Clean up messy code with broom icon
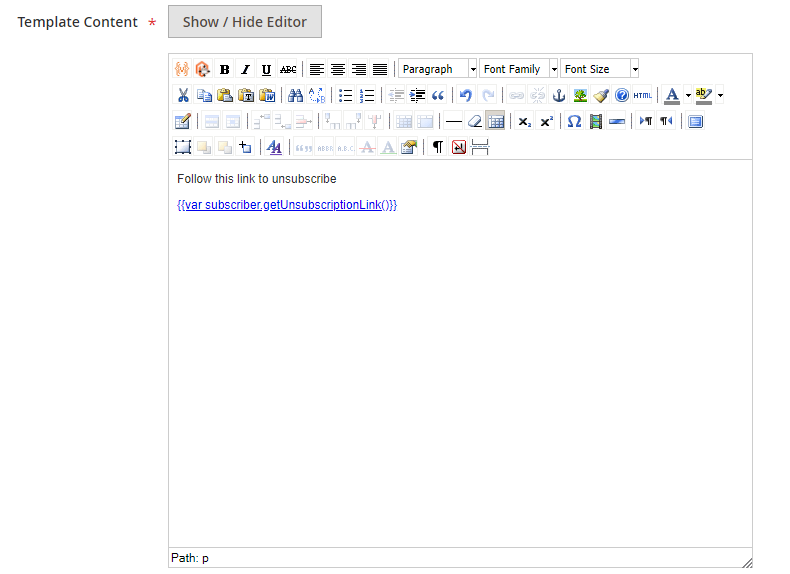This screenshot has height=574, width=790. [x=601, y=95]
